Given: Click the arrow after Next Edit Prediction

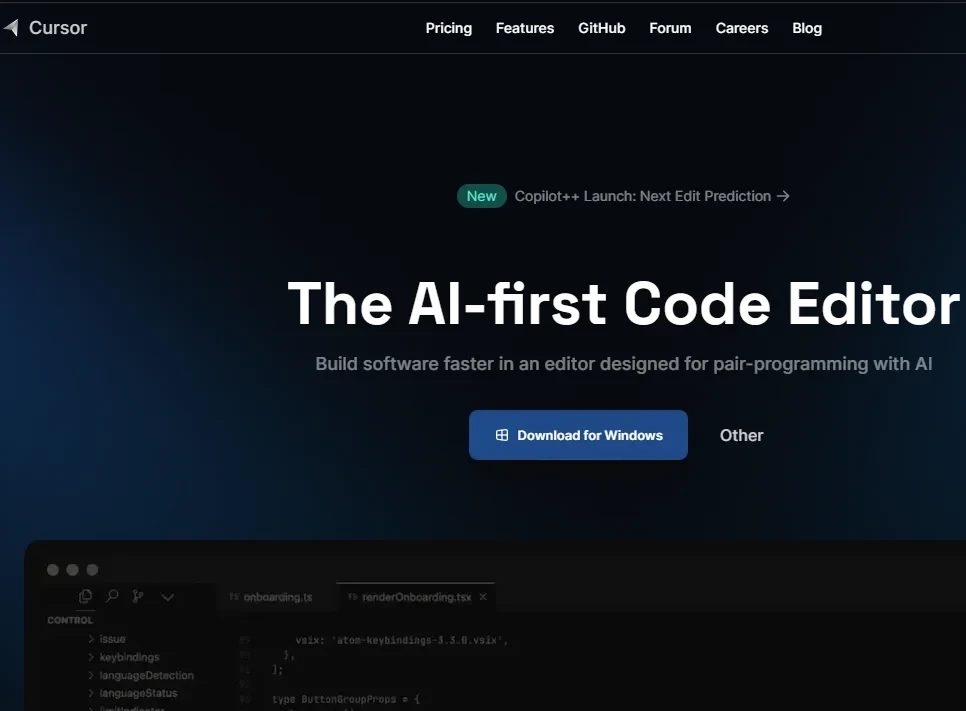Looking at the screenshot, I should [783, 196].
